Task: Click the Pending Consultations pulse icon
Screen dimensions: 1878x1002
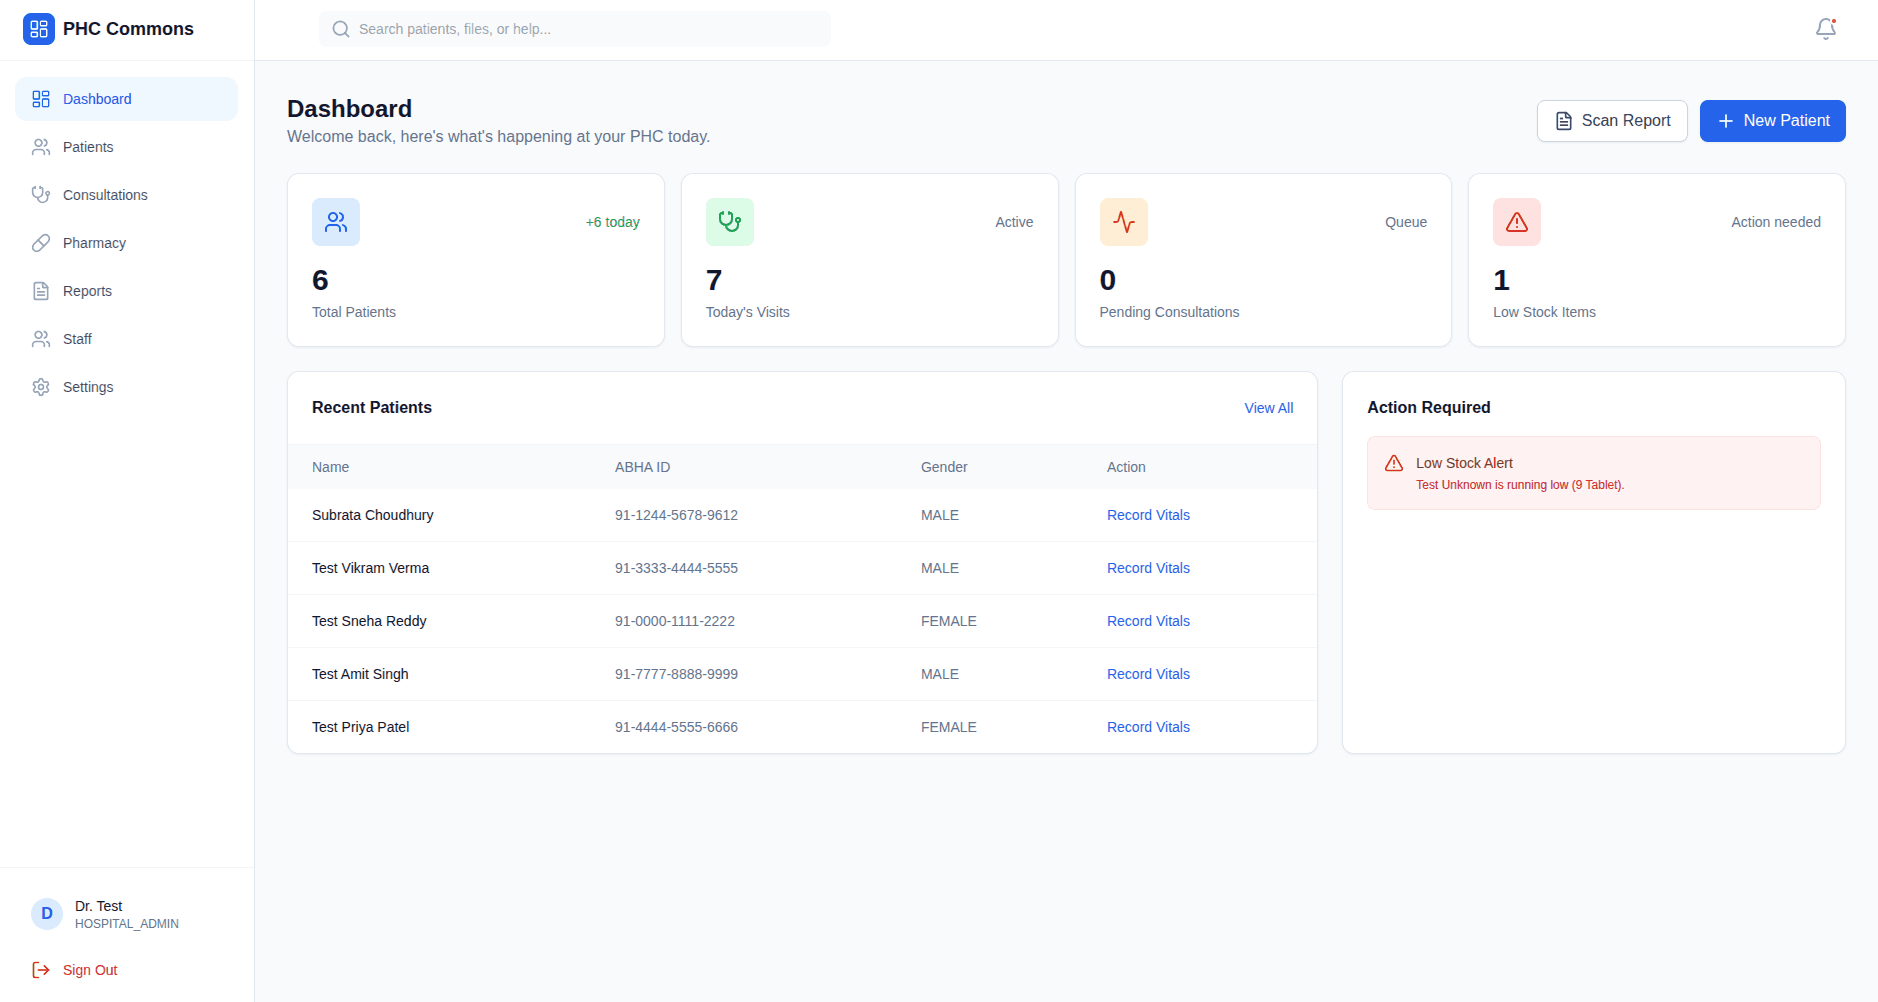Action: point(1123,222)
